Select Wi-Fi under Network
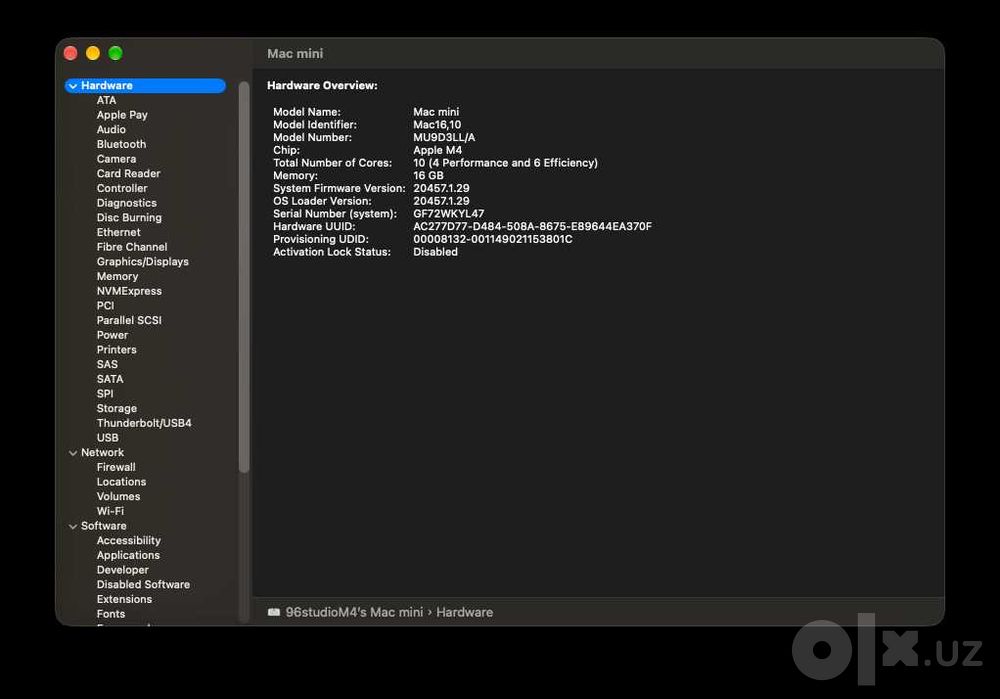This screenshot has height=699, width=1000. click(110, 511)
